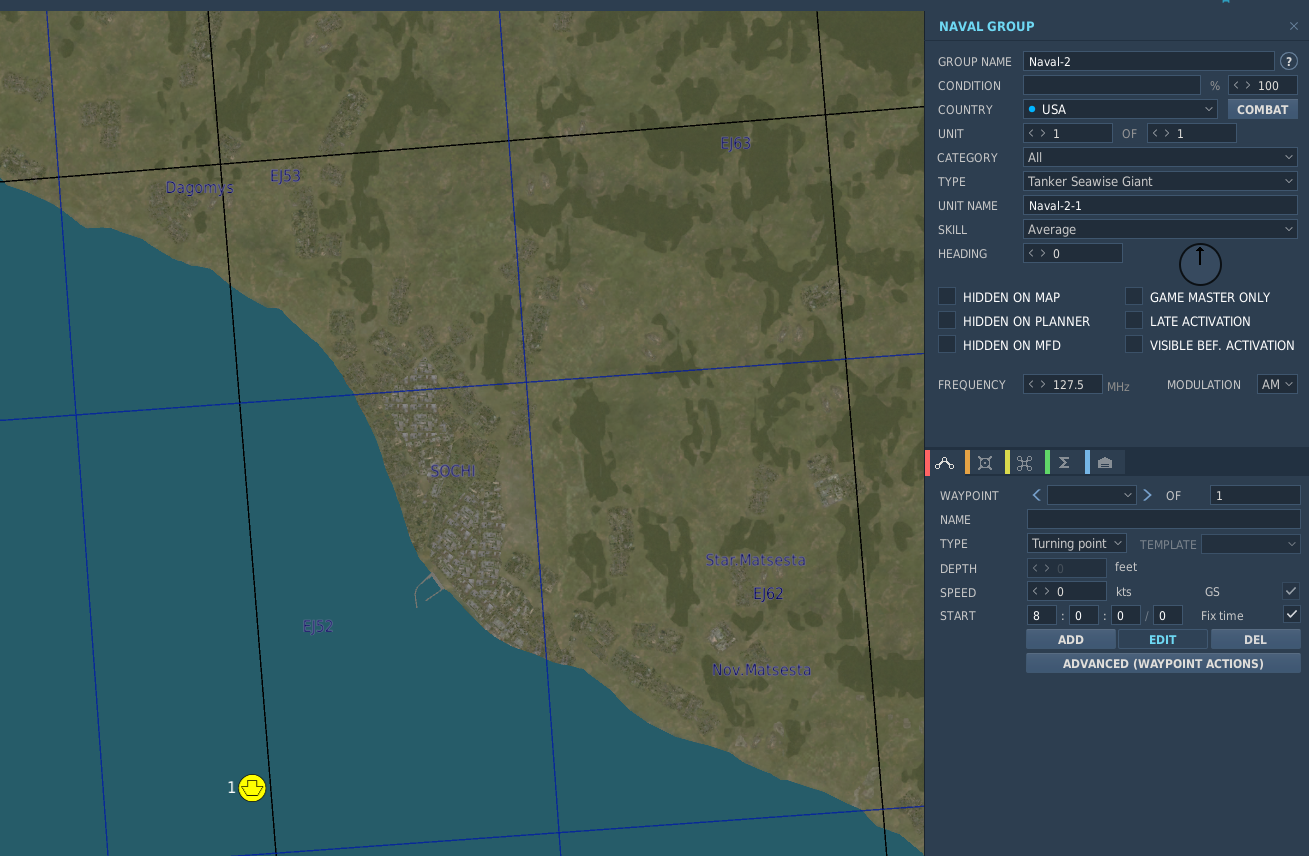This screenshot has width=1309, height=856.
Task: Click the Nov.Matsesta label on the map
Action: click(x=762, y=669)
